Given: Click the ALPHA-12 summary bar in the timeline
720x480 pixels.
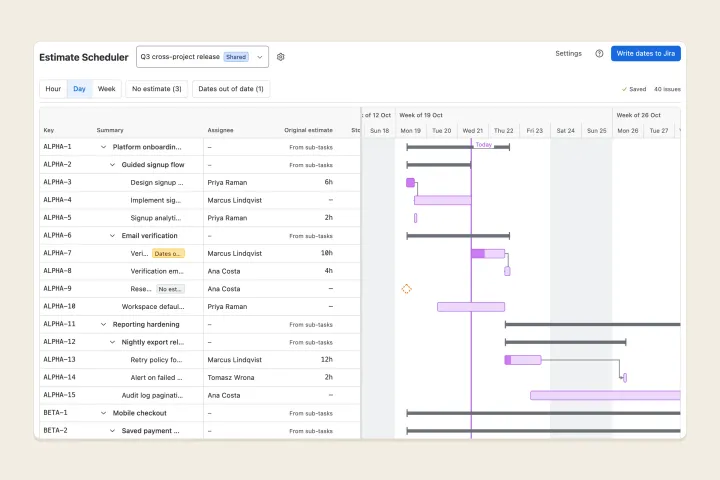Looking at the screenshot, I should 566,342.
